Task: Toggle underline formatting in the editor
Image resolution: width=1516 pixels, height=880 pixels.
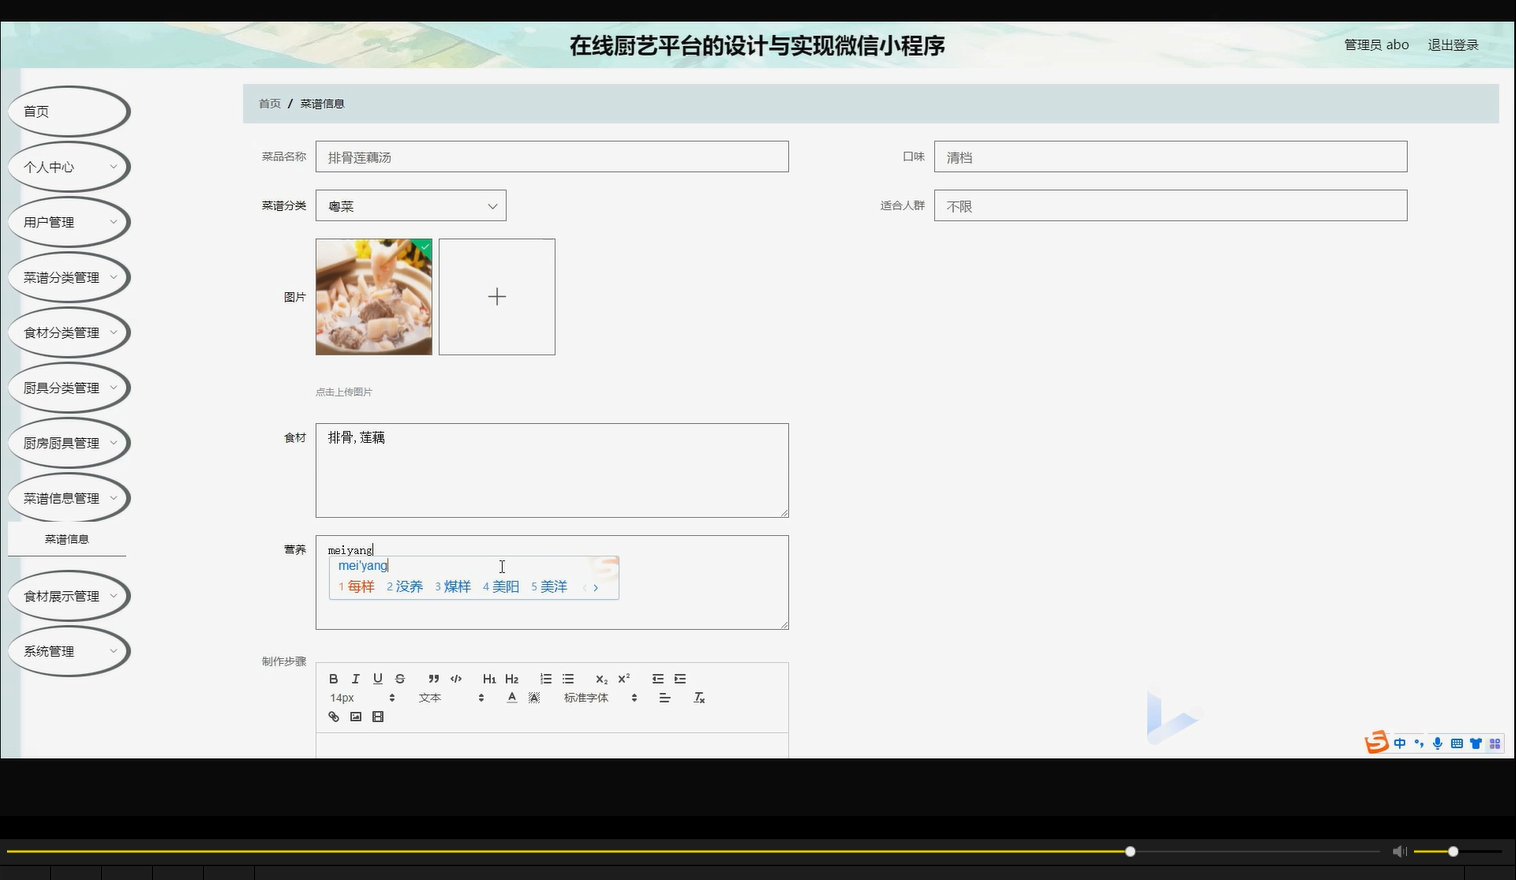Action: 378,679
